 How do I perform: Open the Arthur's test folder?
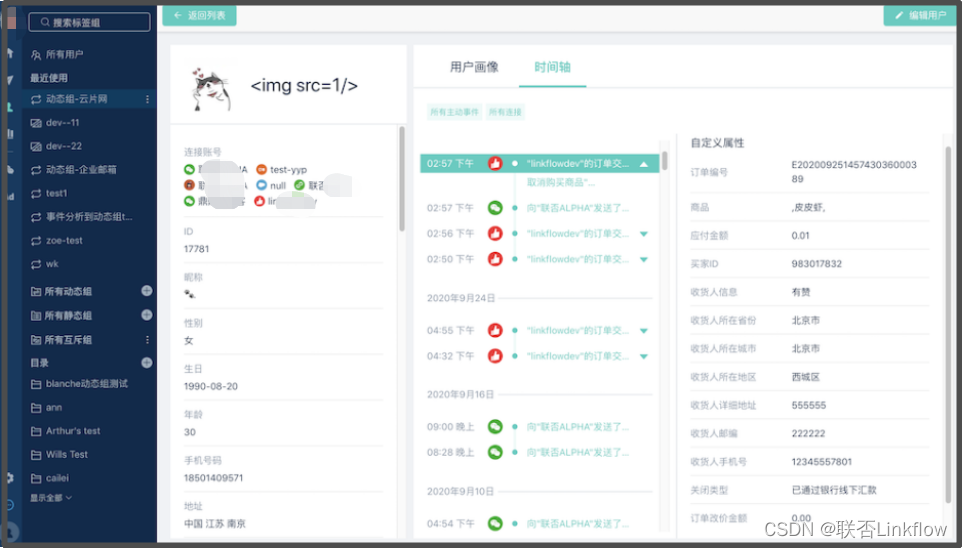click(73, 431)
